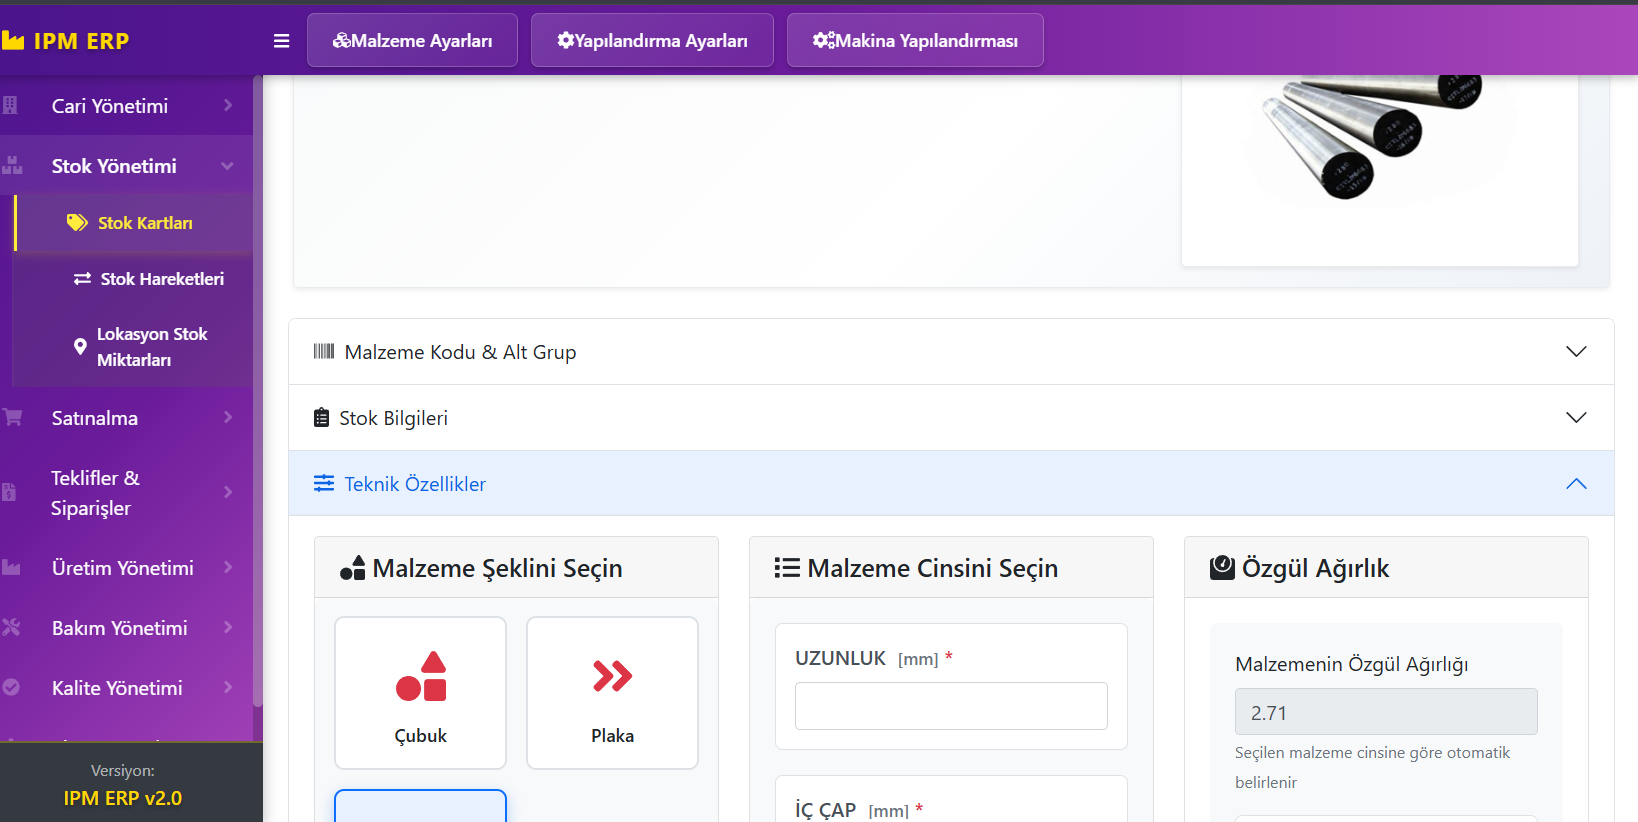The image size is (1638, 822).
Task: Click the sidebar vertical scrollbar
Action: click(x=258, y=392)
